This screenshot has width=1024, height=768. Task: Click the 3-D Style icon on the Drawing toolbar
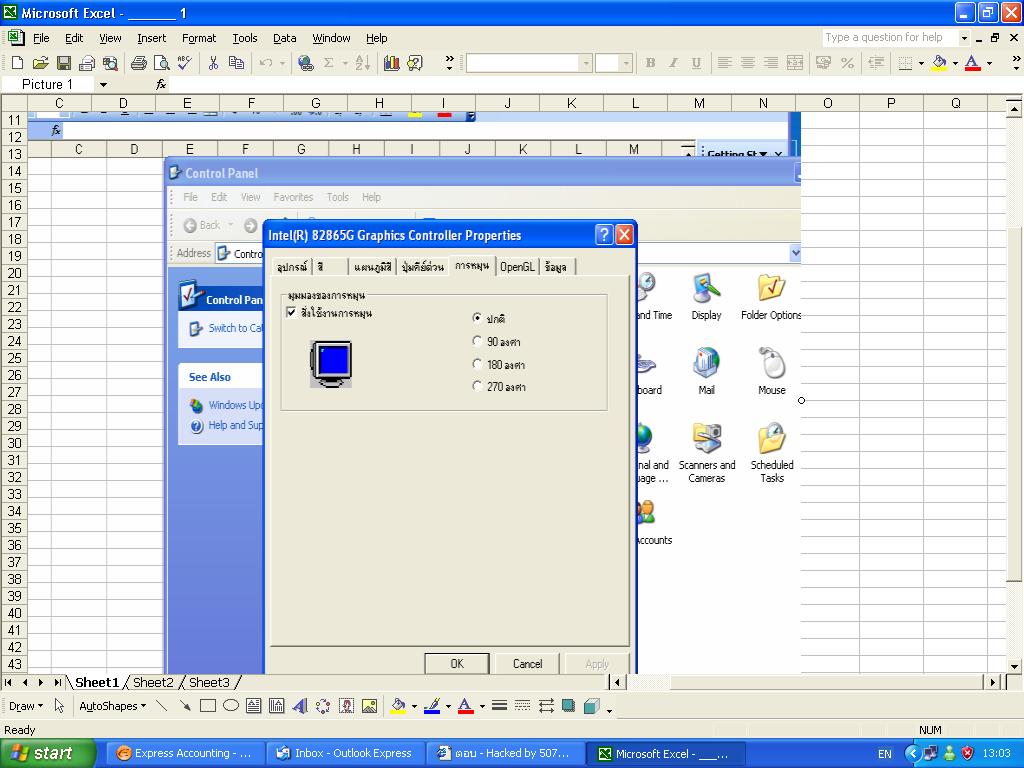tap(592, 706)
